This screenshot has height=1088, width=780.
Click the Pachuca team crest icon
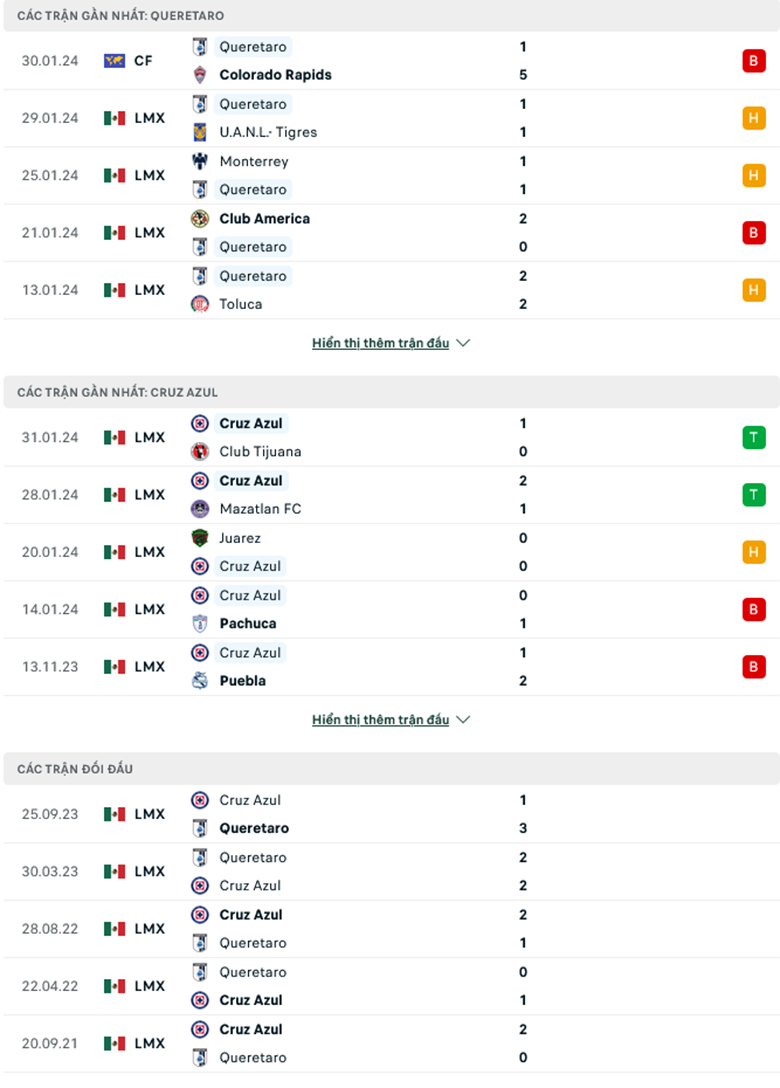[200, 624]
